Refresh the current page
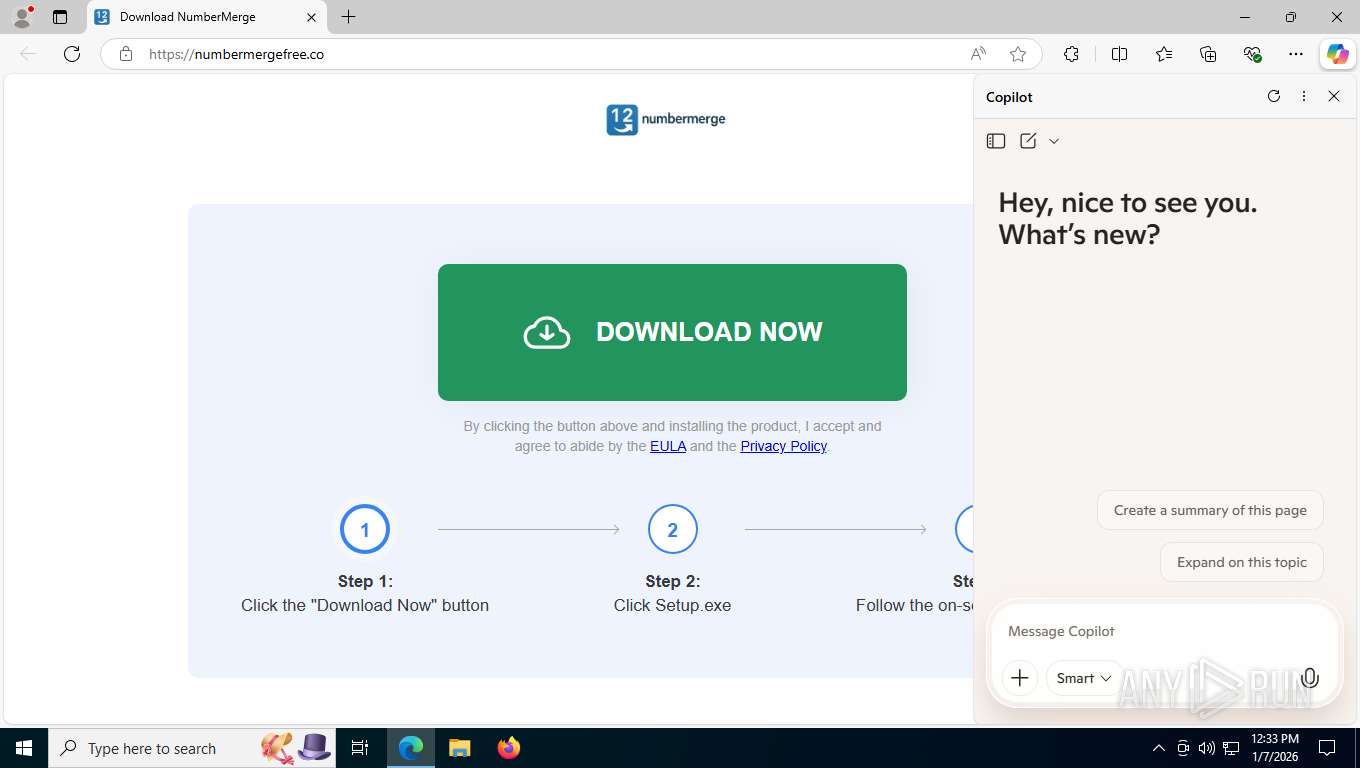 (72, 54)
